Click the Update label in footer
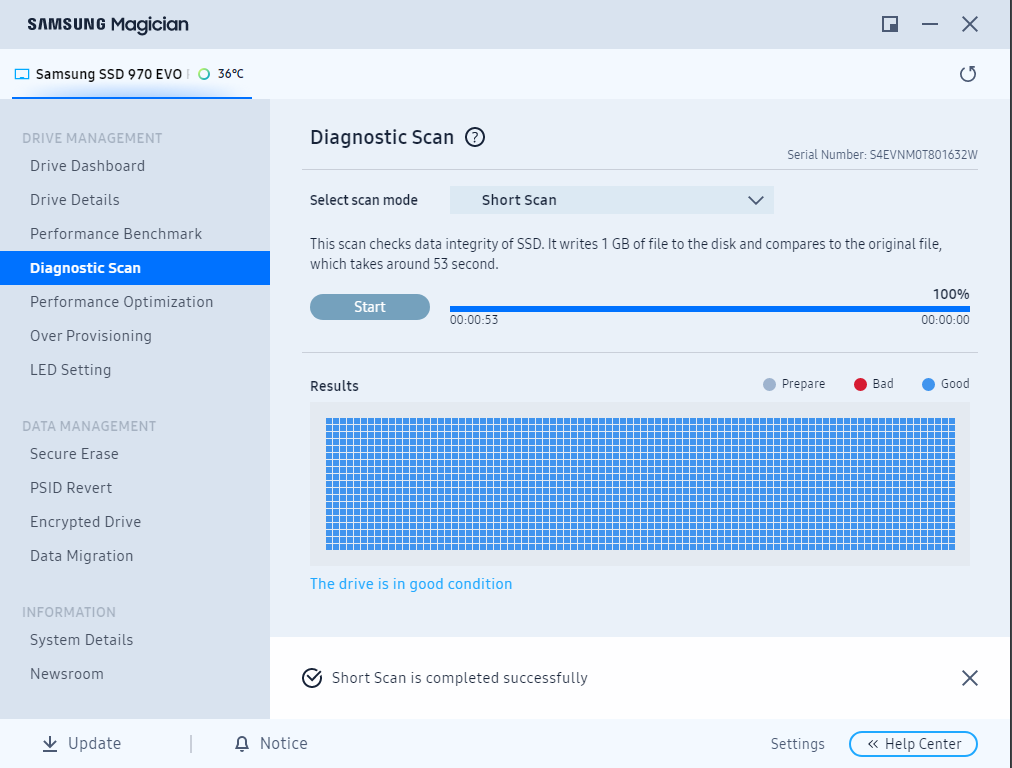The height and width of the screenshot is (768, 1012). [95, 743]
